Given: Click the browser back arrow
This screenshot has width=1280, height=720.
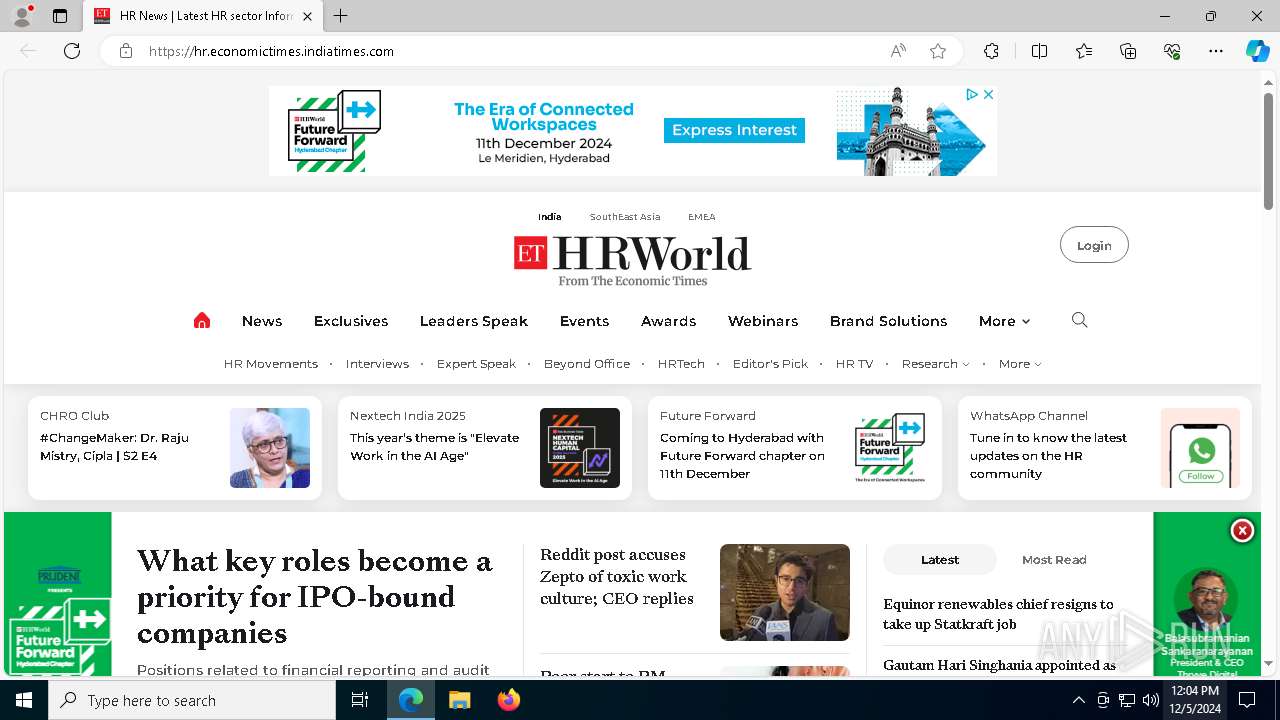Looking at the screenshot, I should tap(28, 51).
